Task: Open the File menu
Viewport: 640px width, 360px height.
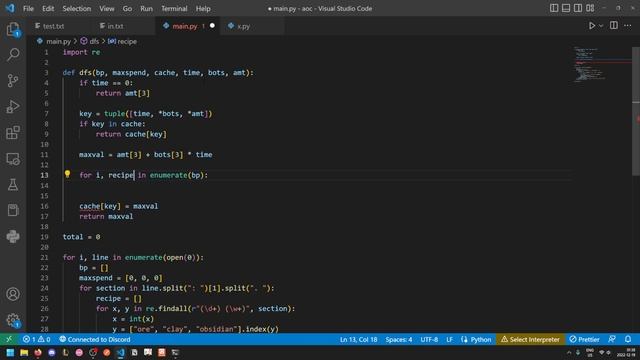Action: coord(28,8)
